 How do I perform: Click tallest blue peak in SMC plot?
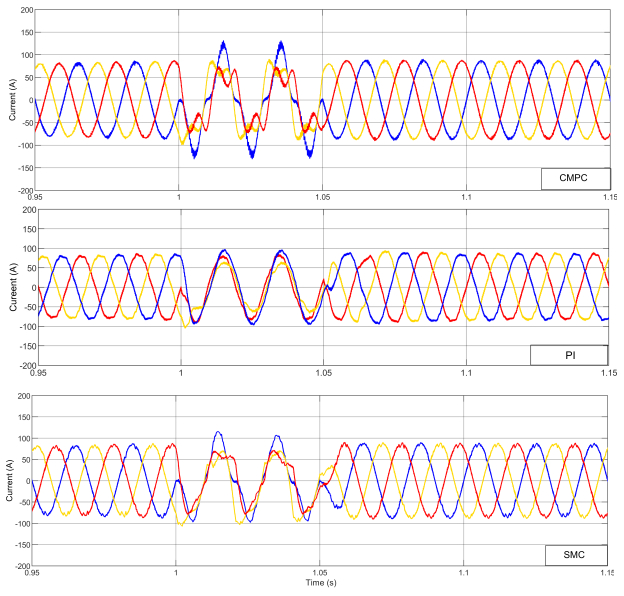click(x=218, y=433)
